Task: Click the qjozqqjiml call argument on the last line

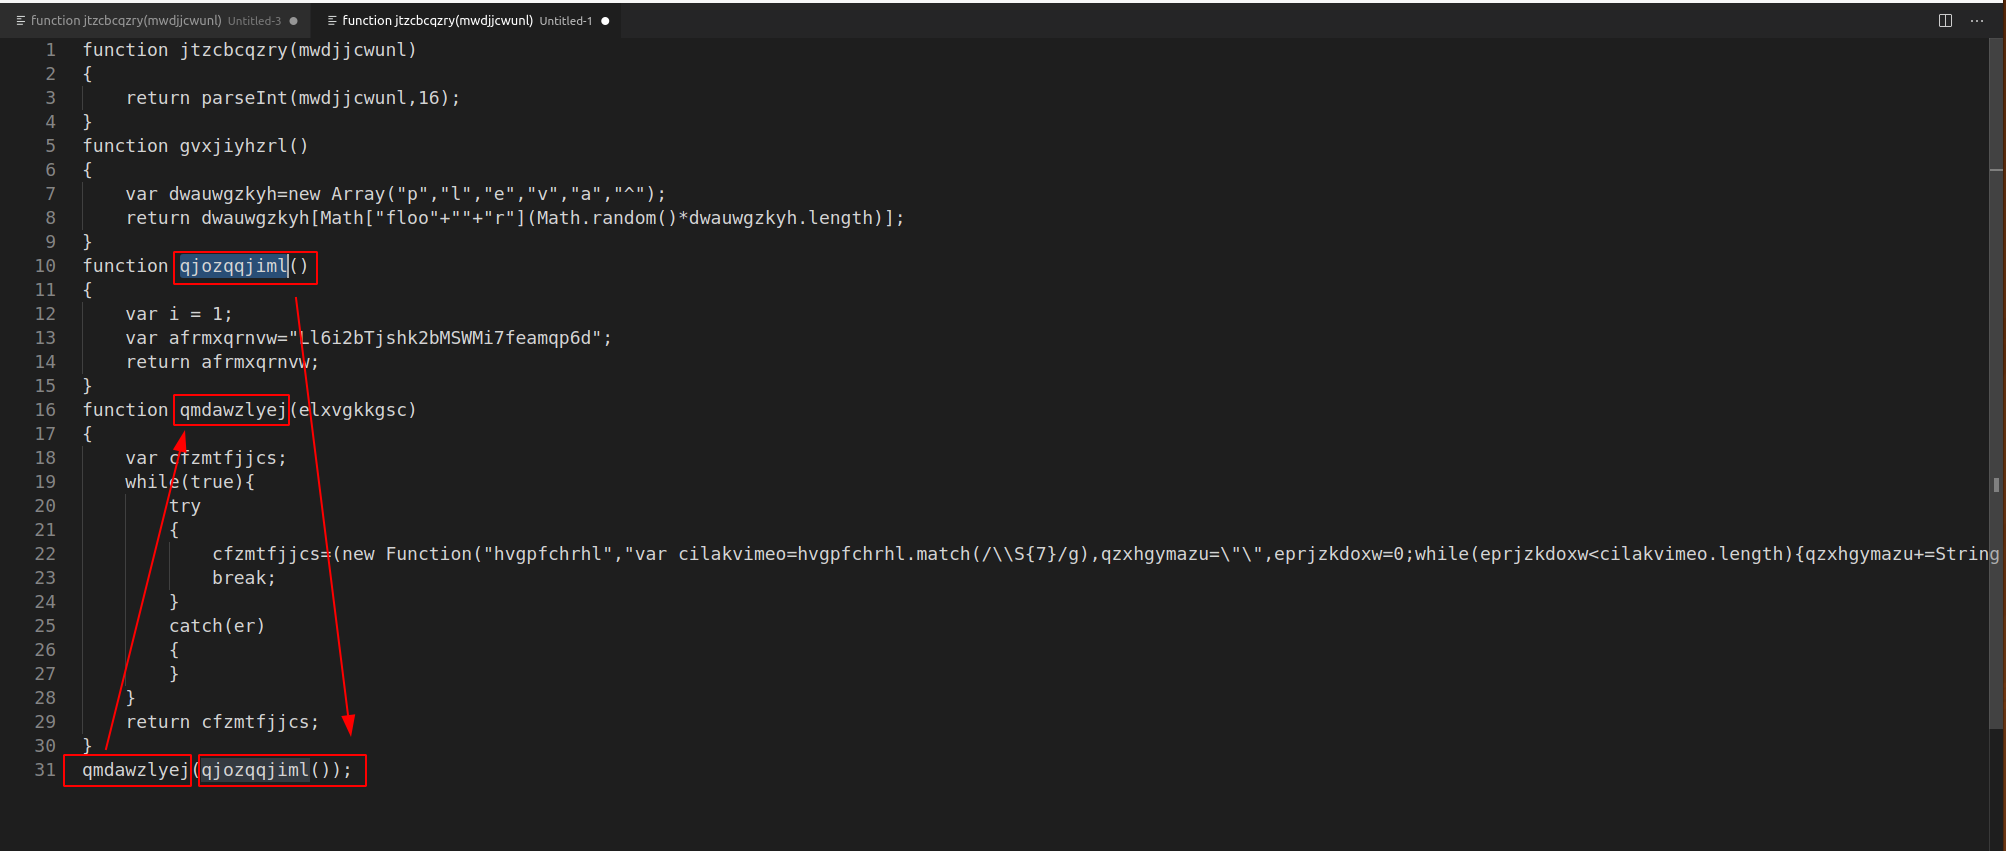Action: (255, 770)
